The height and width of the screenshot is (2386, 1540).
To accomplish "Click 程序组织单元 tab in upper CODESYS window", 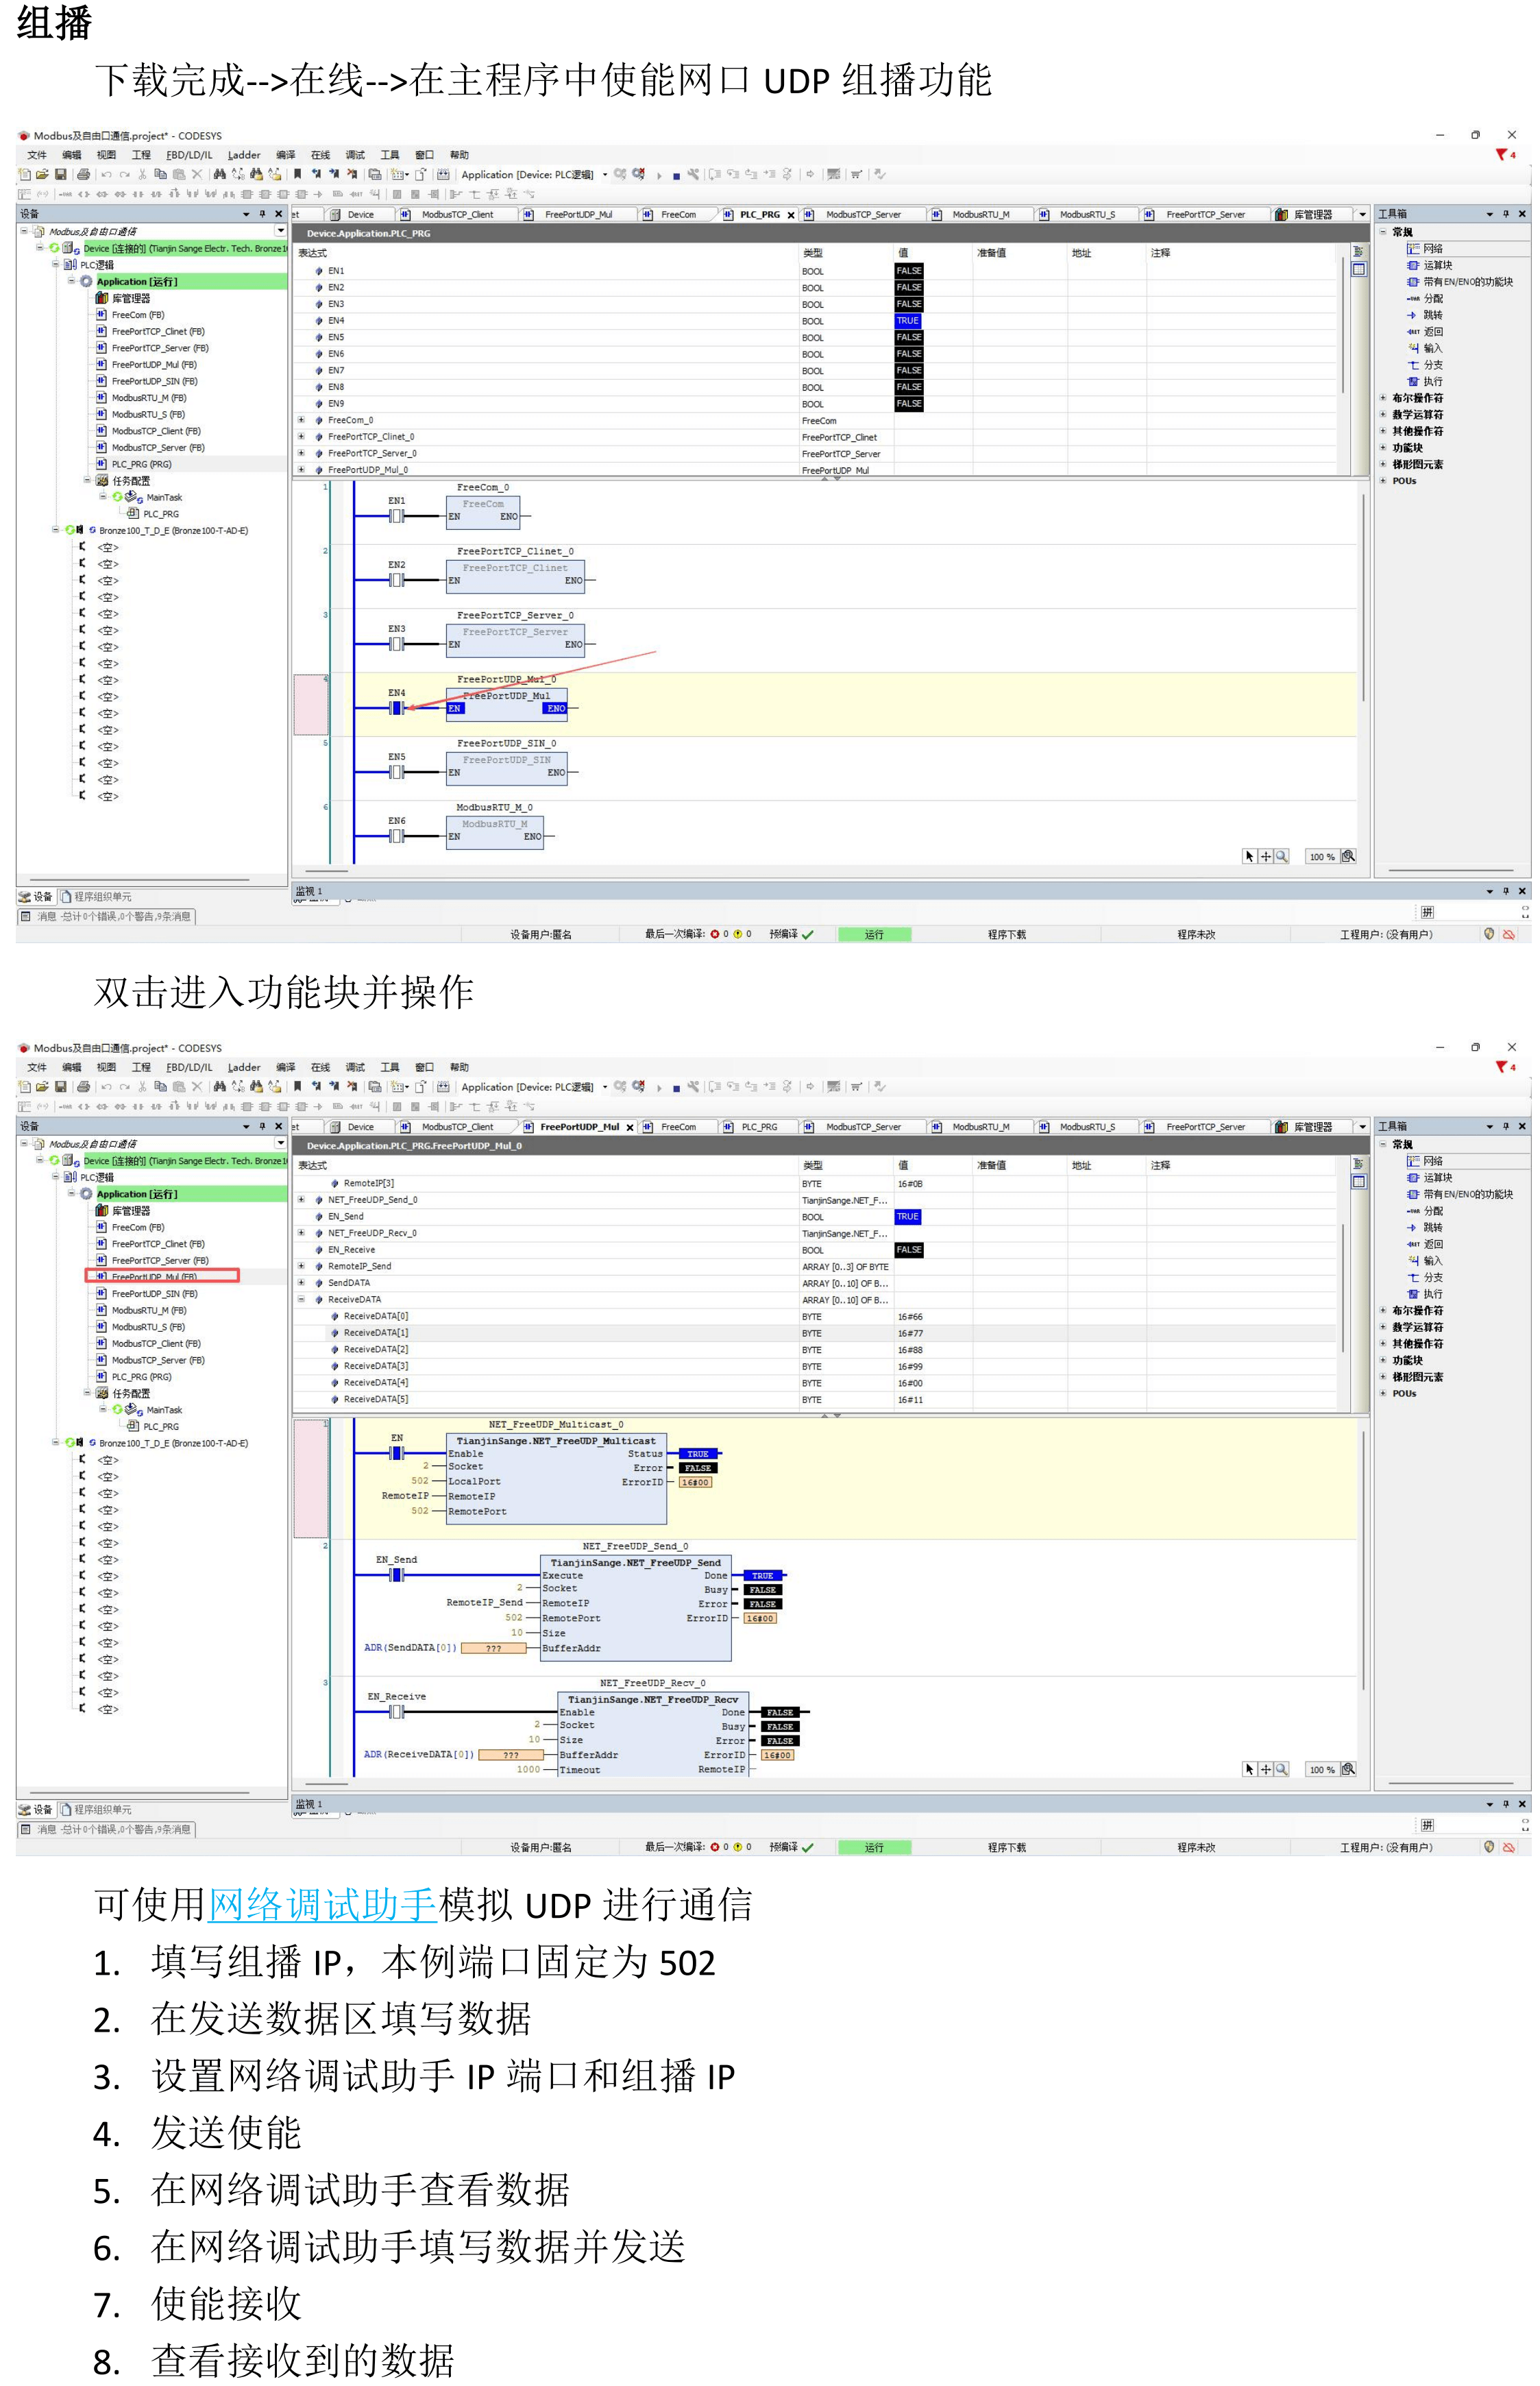I will (96, 897).
